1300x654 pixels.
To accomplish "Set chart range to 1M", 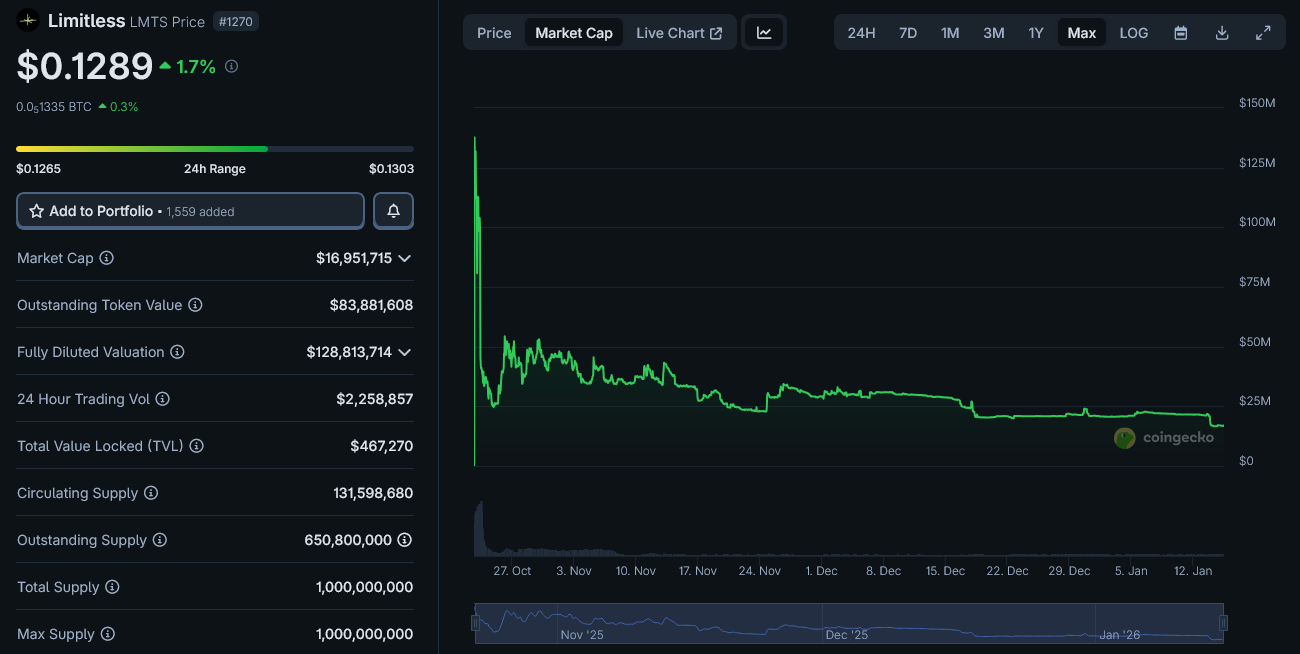I will pos(950,33).
